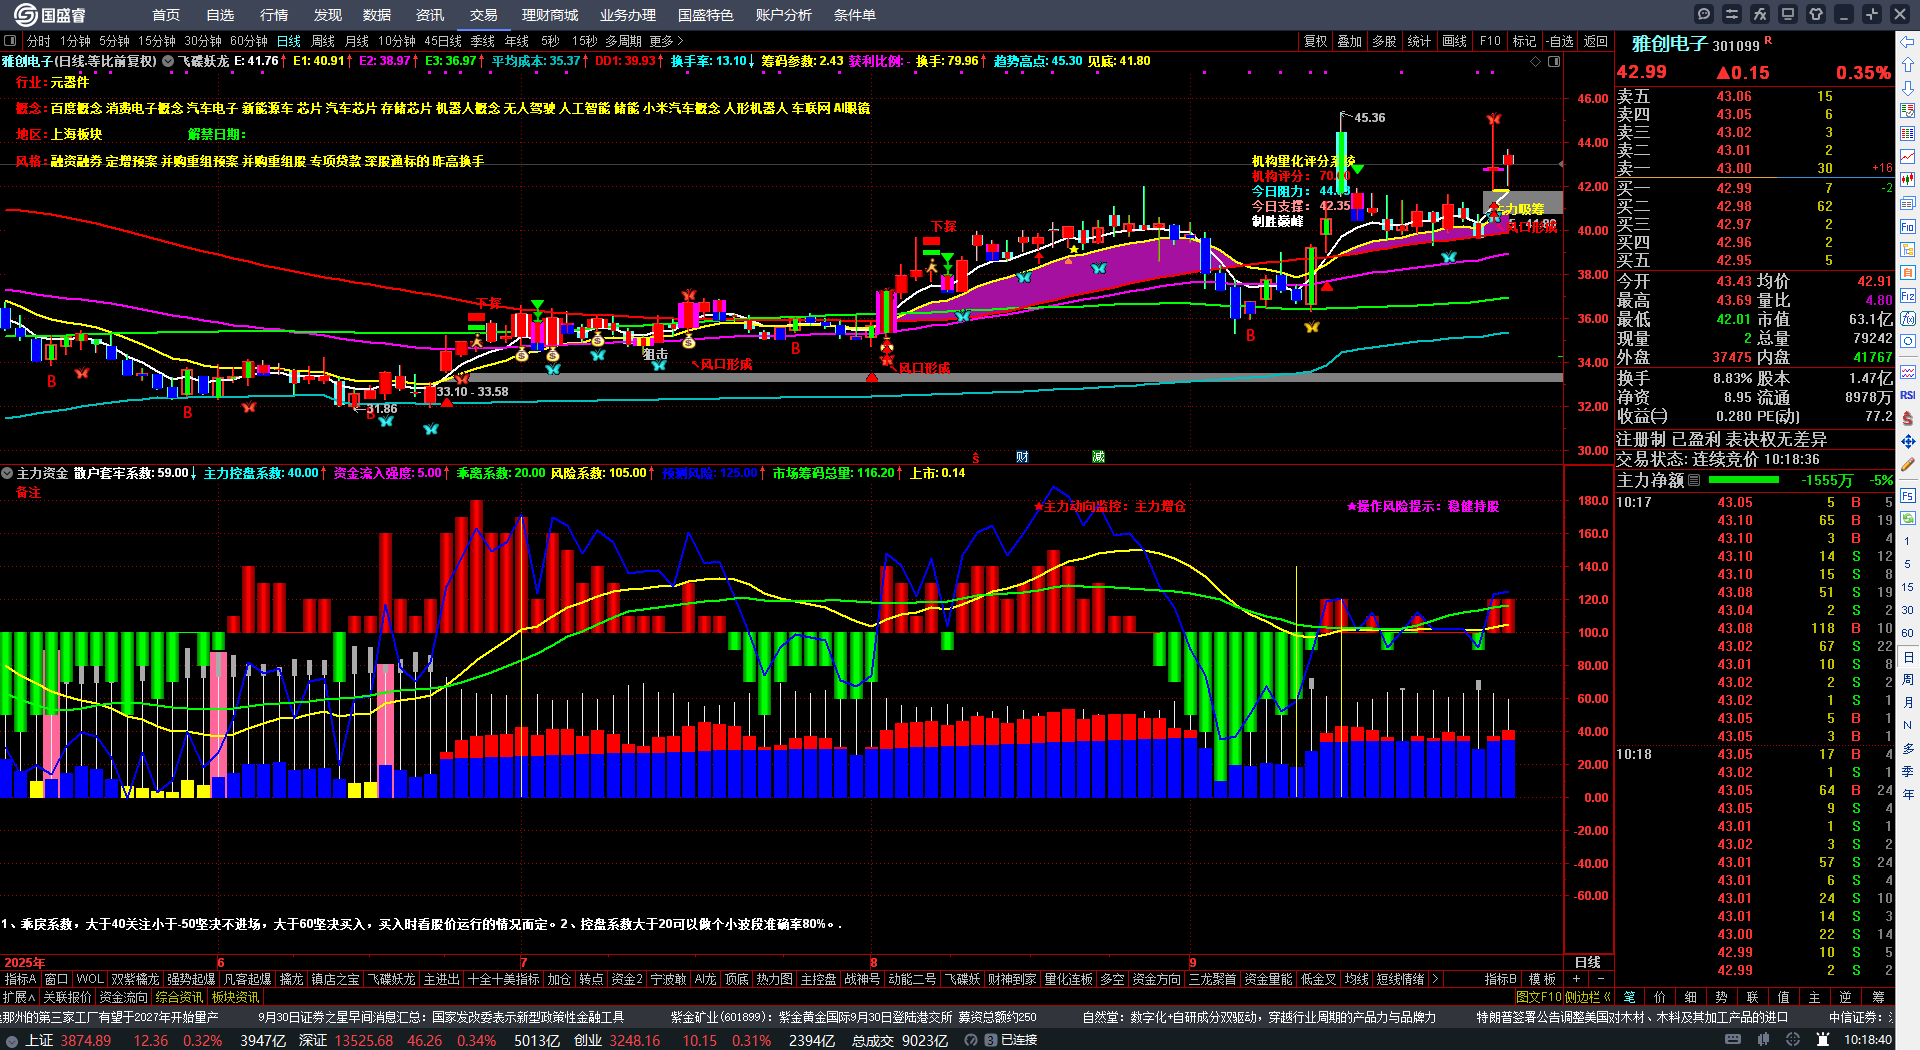The height and width of the screenshot is (1050, 1920).
Task: Click the skin (shirt) icon in title bar
Action: tap(1816, 14)
